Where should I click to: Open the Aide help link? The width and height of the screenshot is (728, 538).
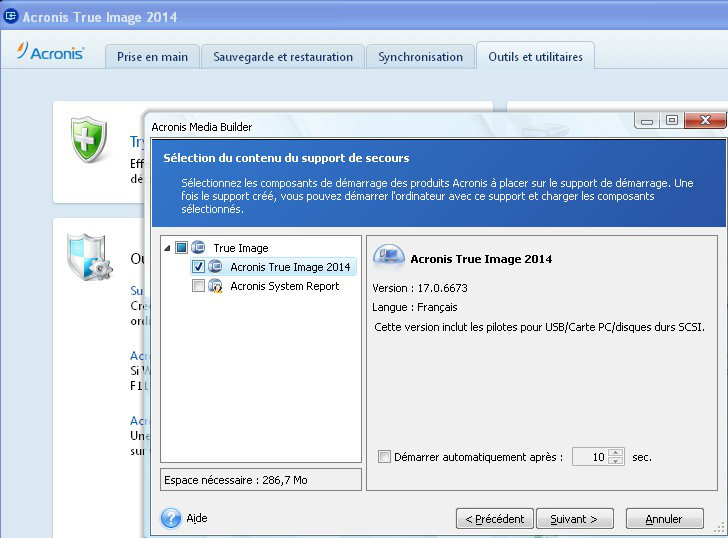click(x=197, y=518)
